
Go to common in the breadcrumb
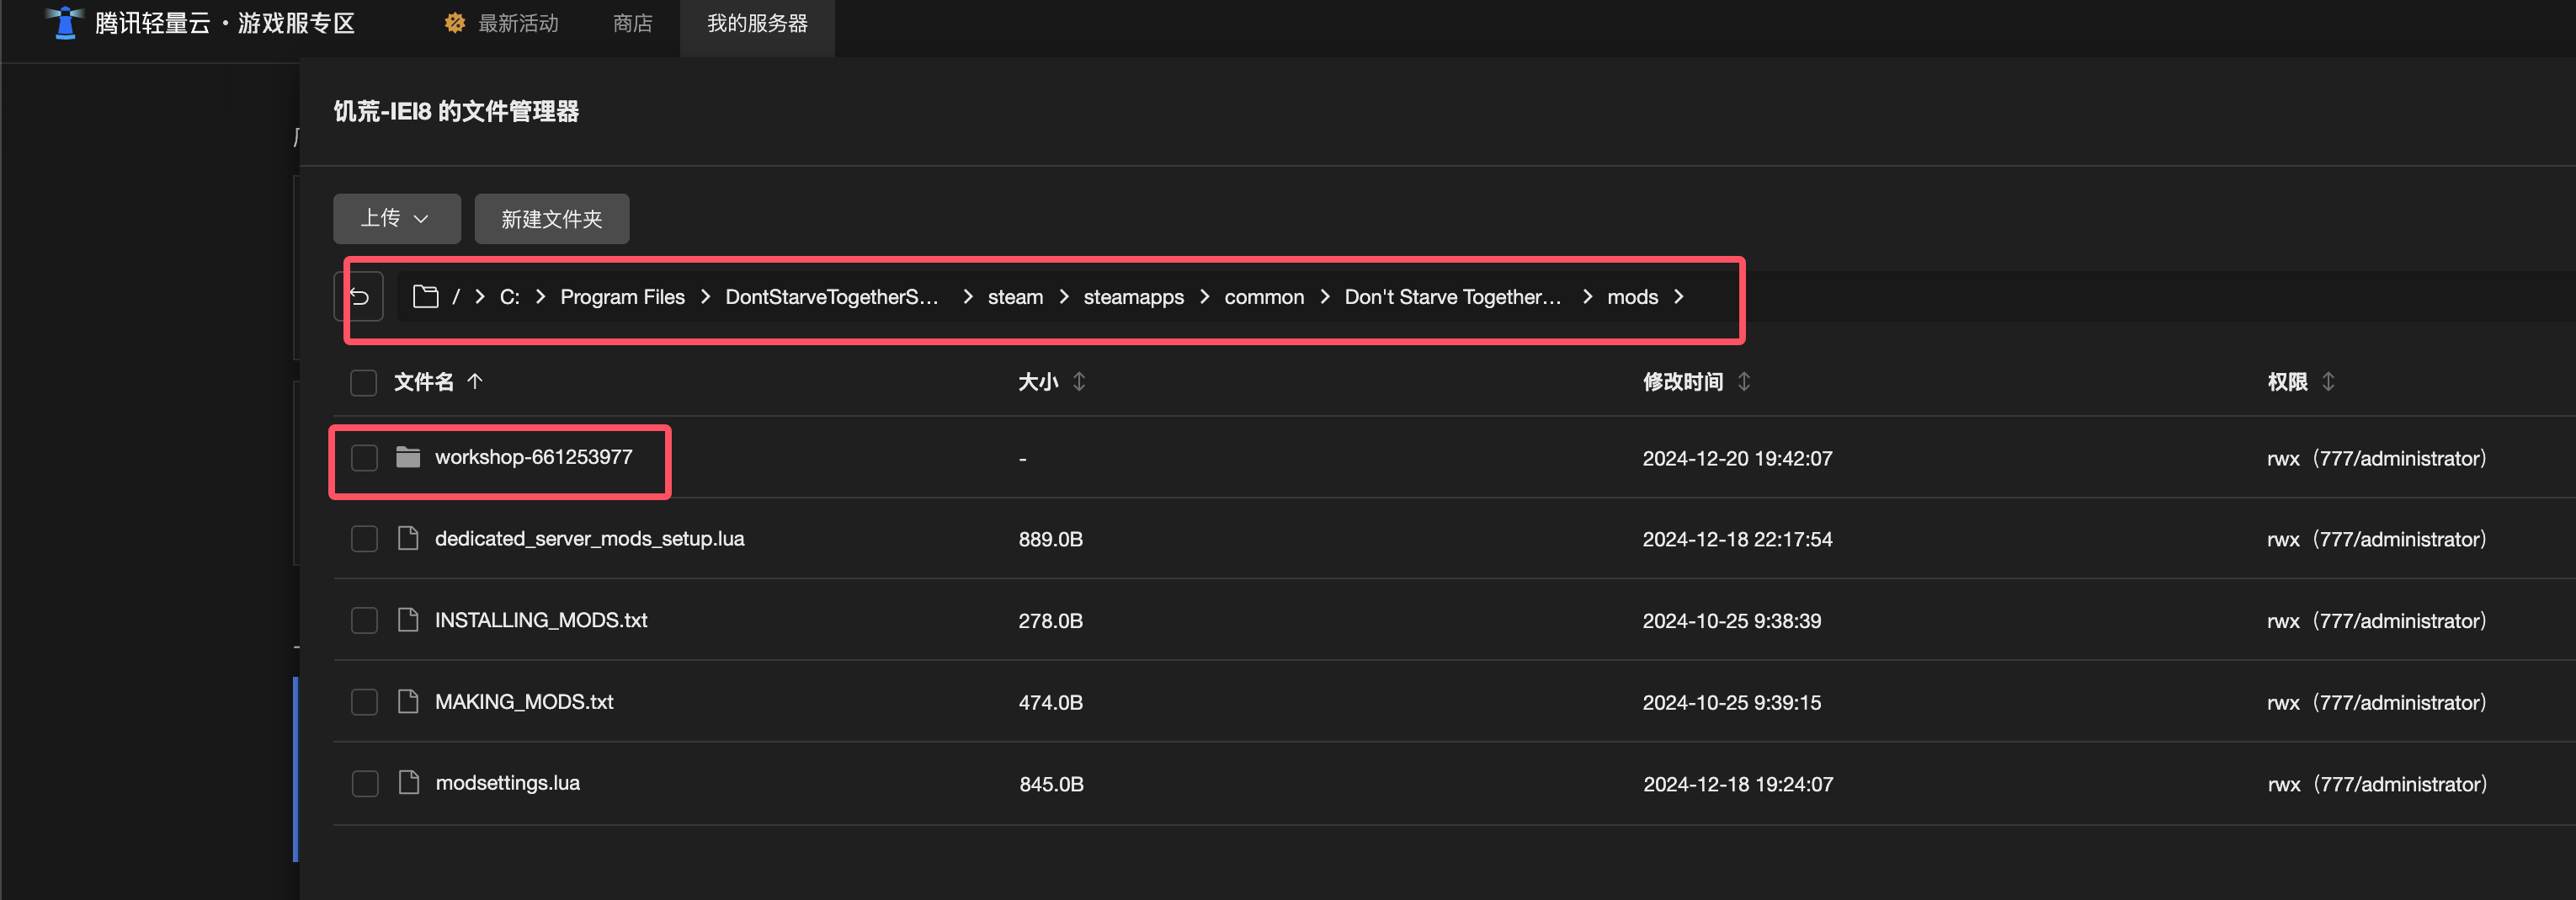[x=1264, y=297]
